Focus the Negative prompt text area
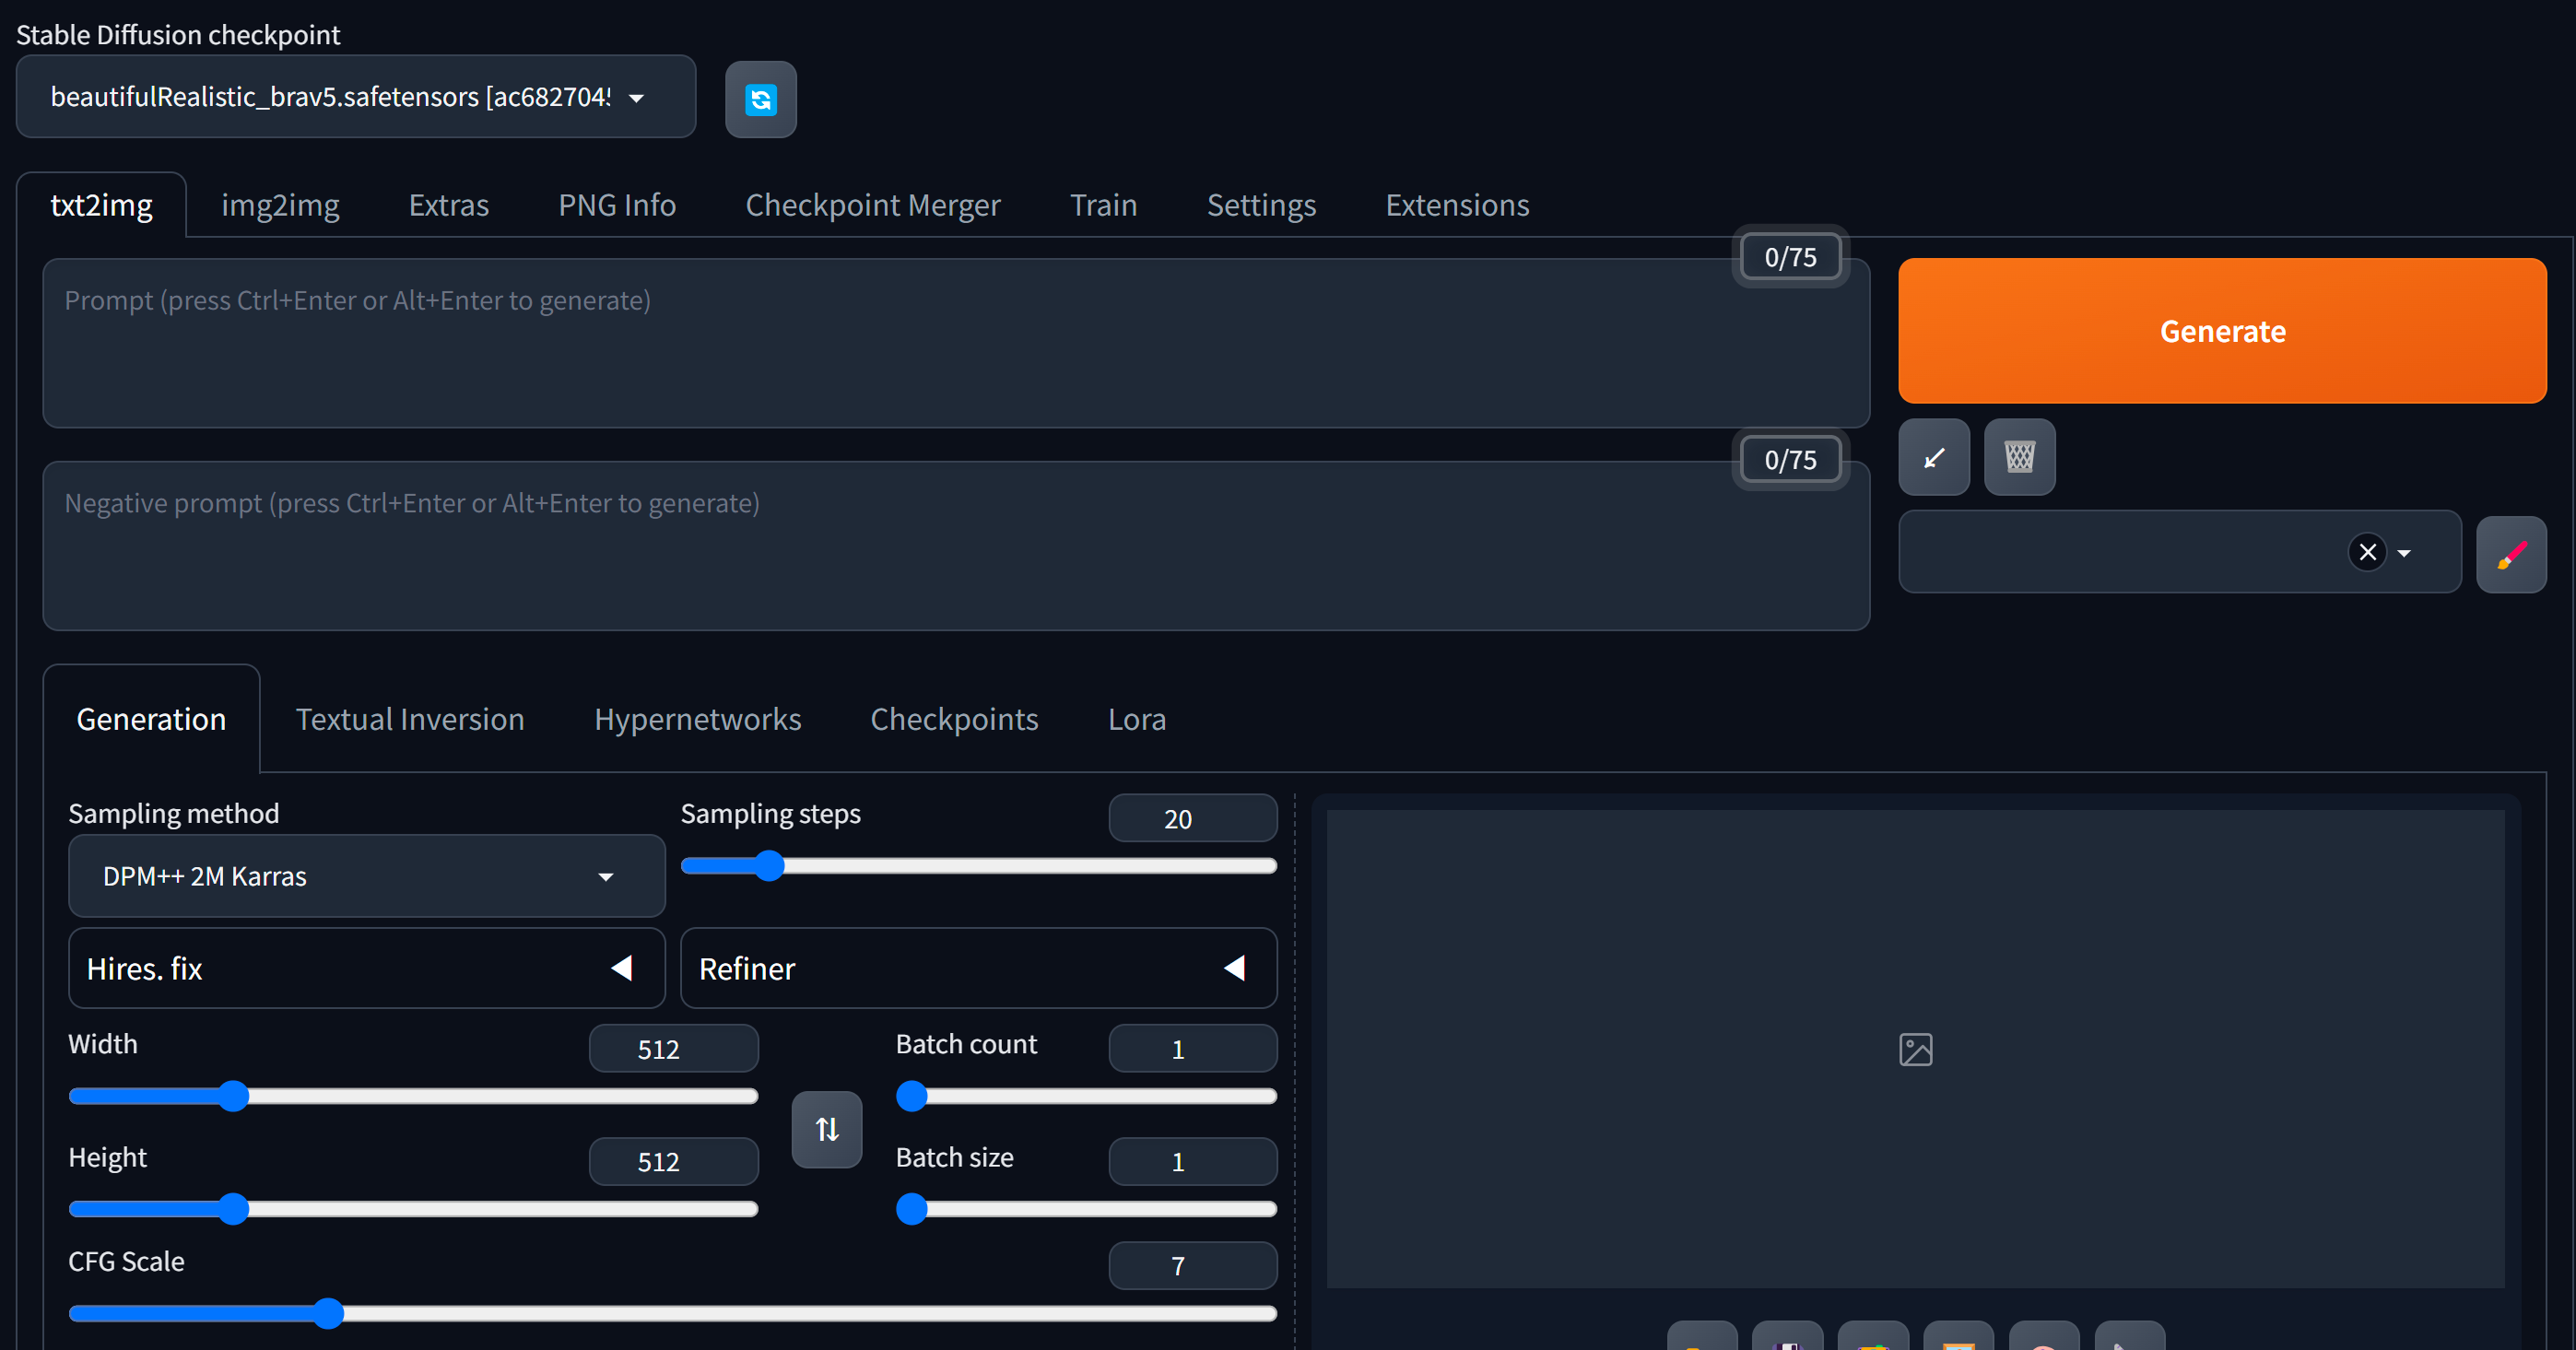The height and width of the screenshot is (1350, 2576). 955,546
